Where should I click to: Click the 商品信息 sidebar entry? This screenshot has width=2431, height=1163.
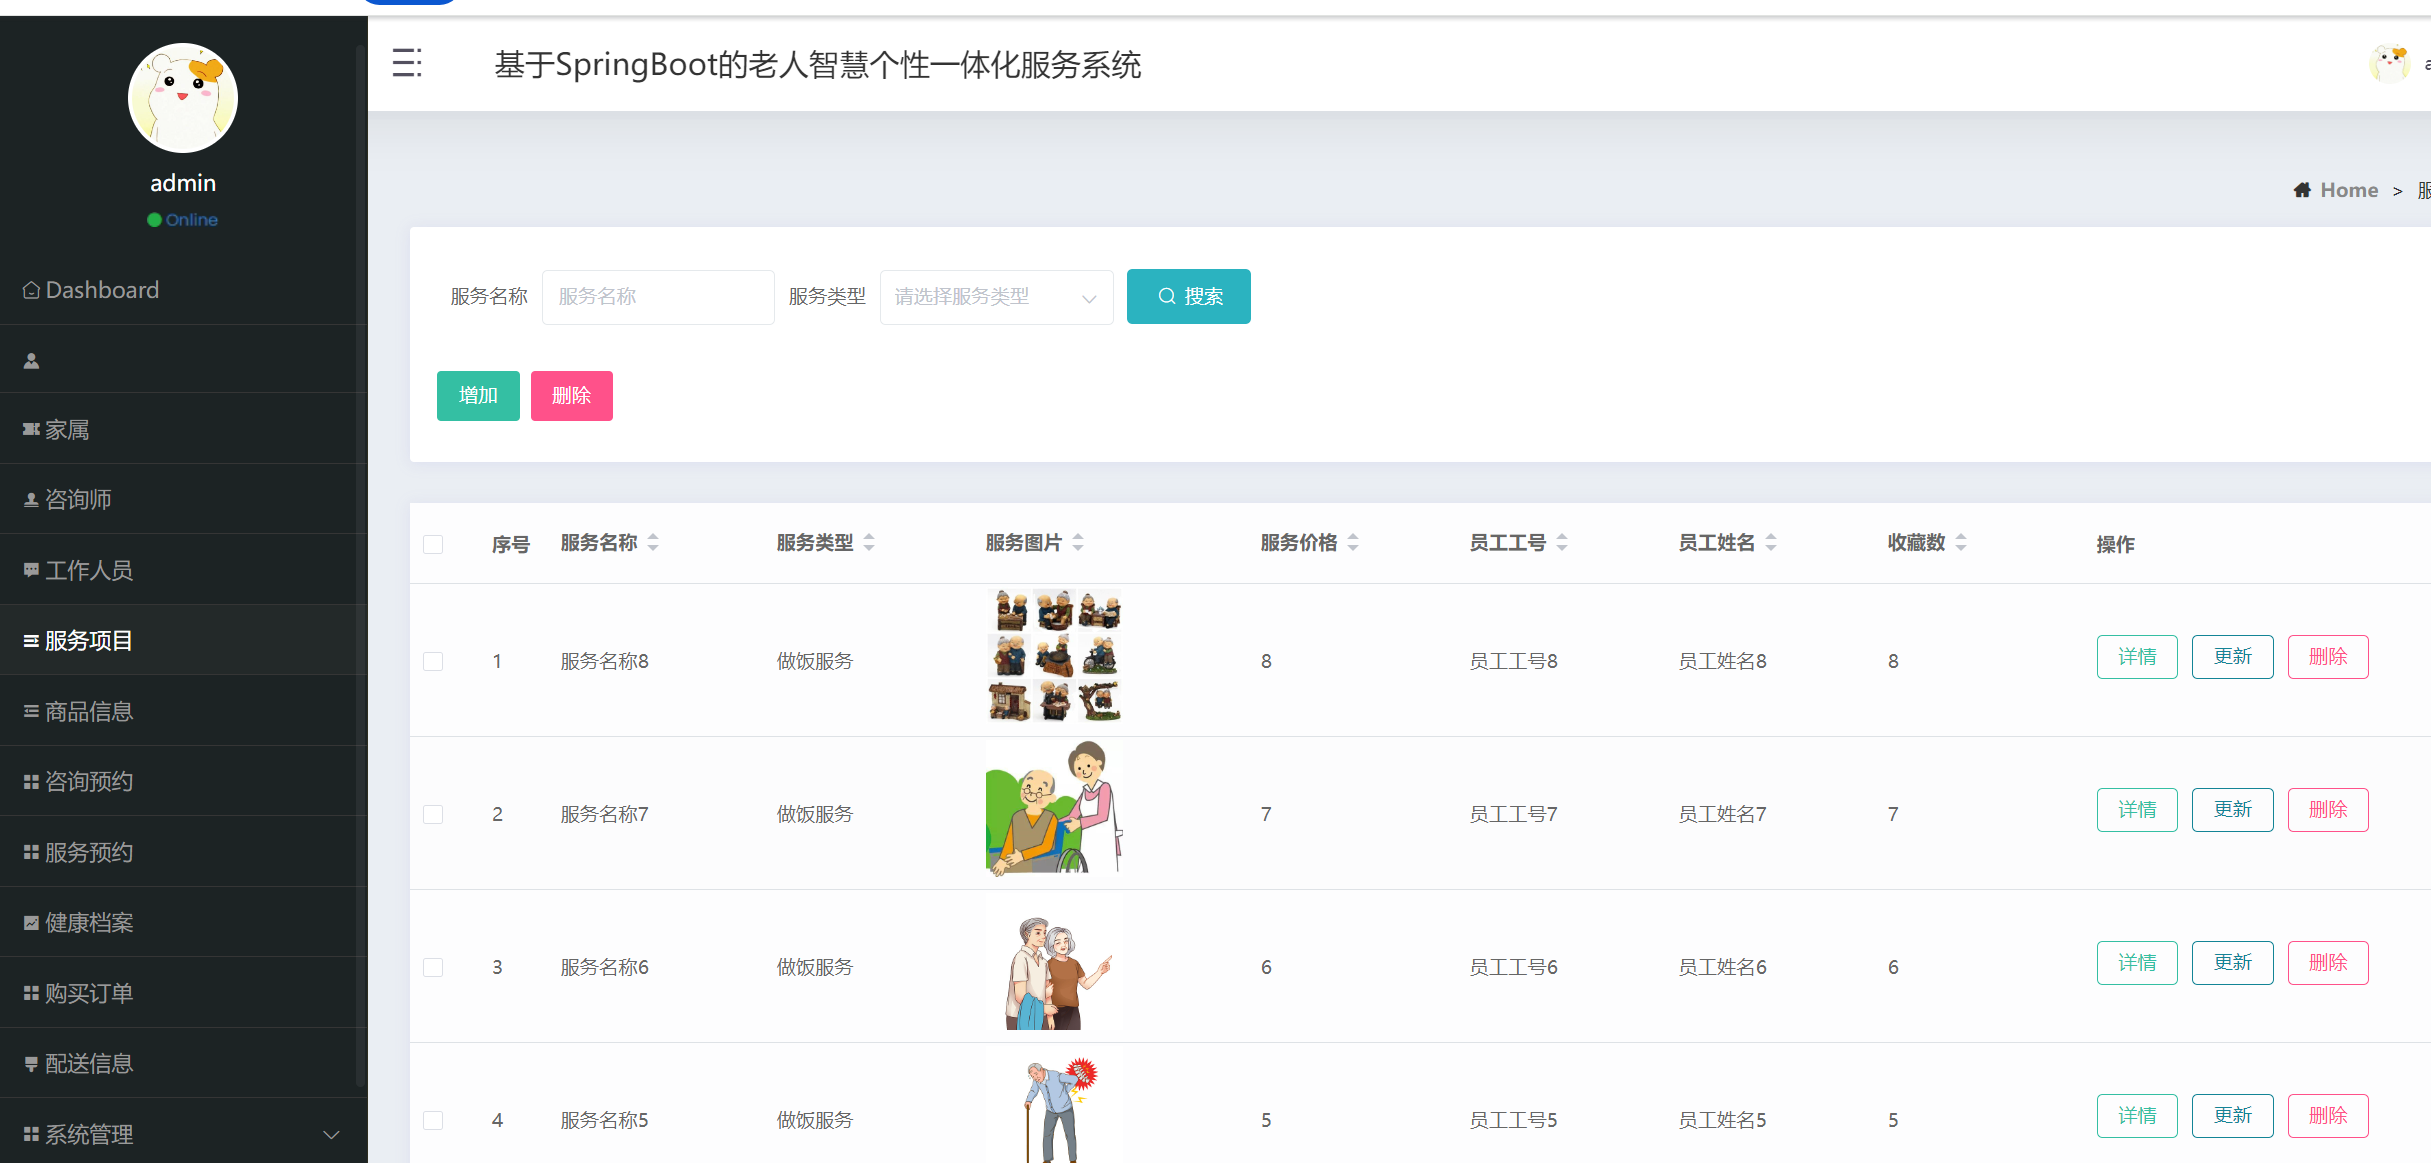point(88,710)
